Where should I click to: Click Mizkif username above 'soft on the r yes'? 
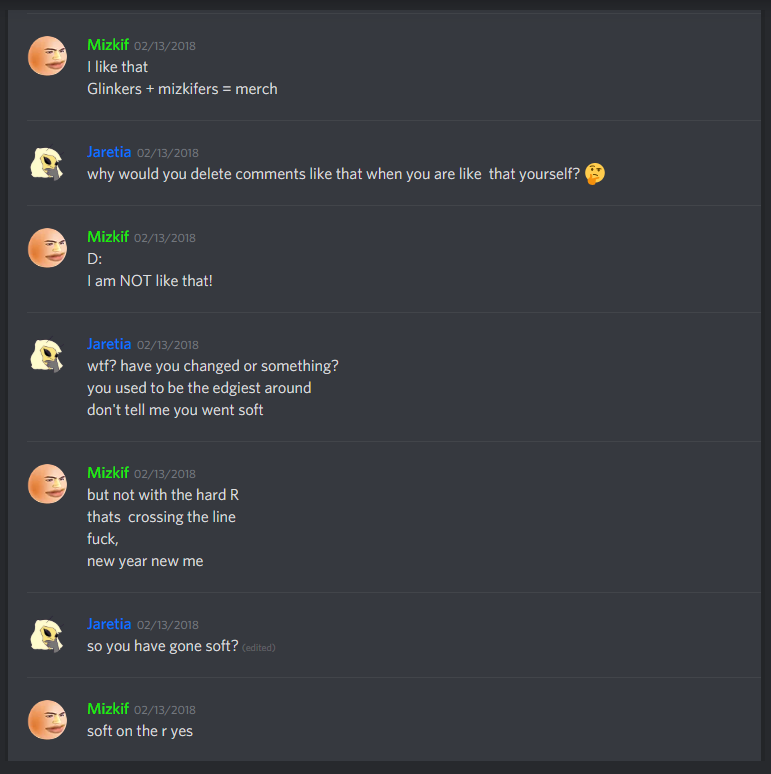click(x=108, y=709)
